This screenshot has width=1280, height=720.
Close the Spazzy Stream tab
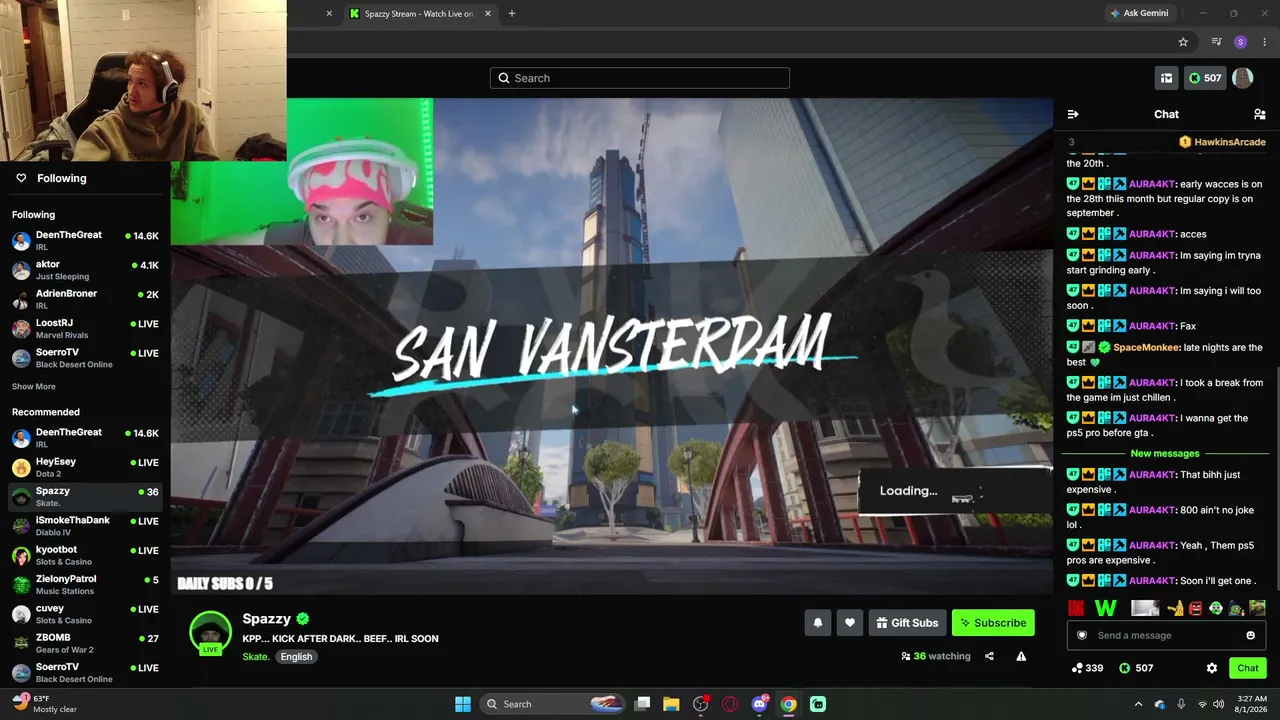[488, 13]
